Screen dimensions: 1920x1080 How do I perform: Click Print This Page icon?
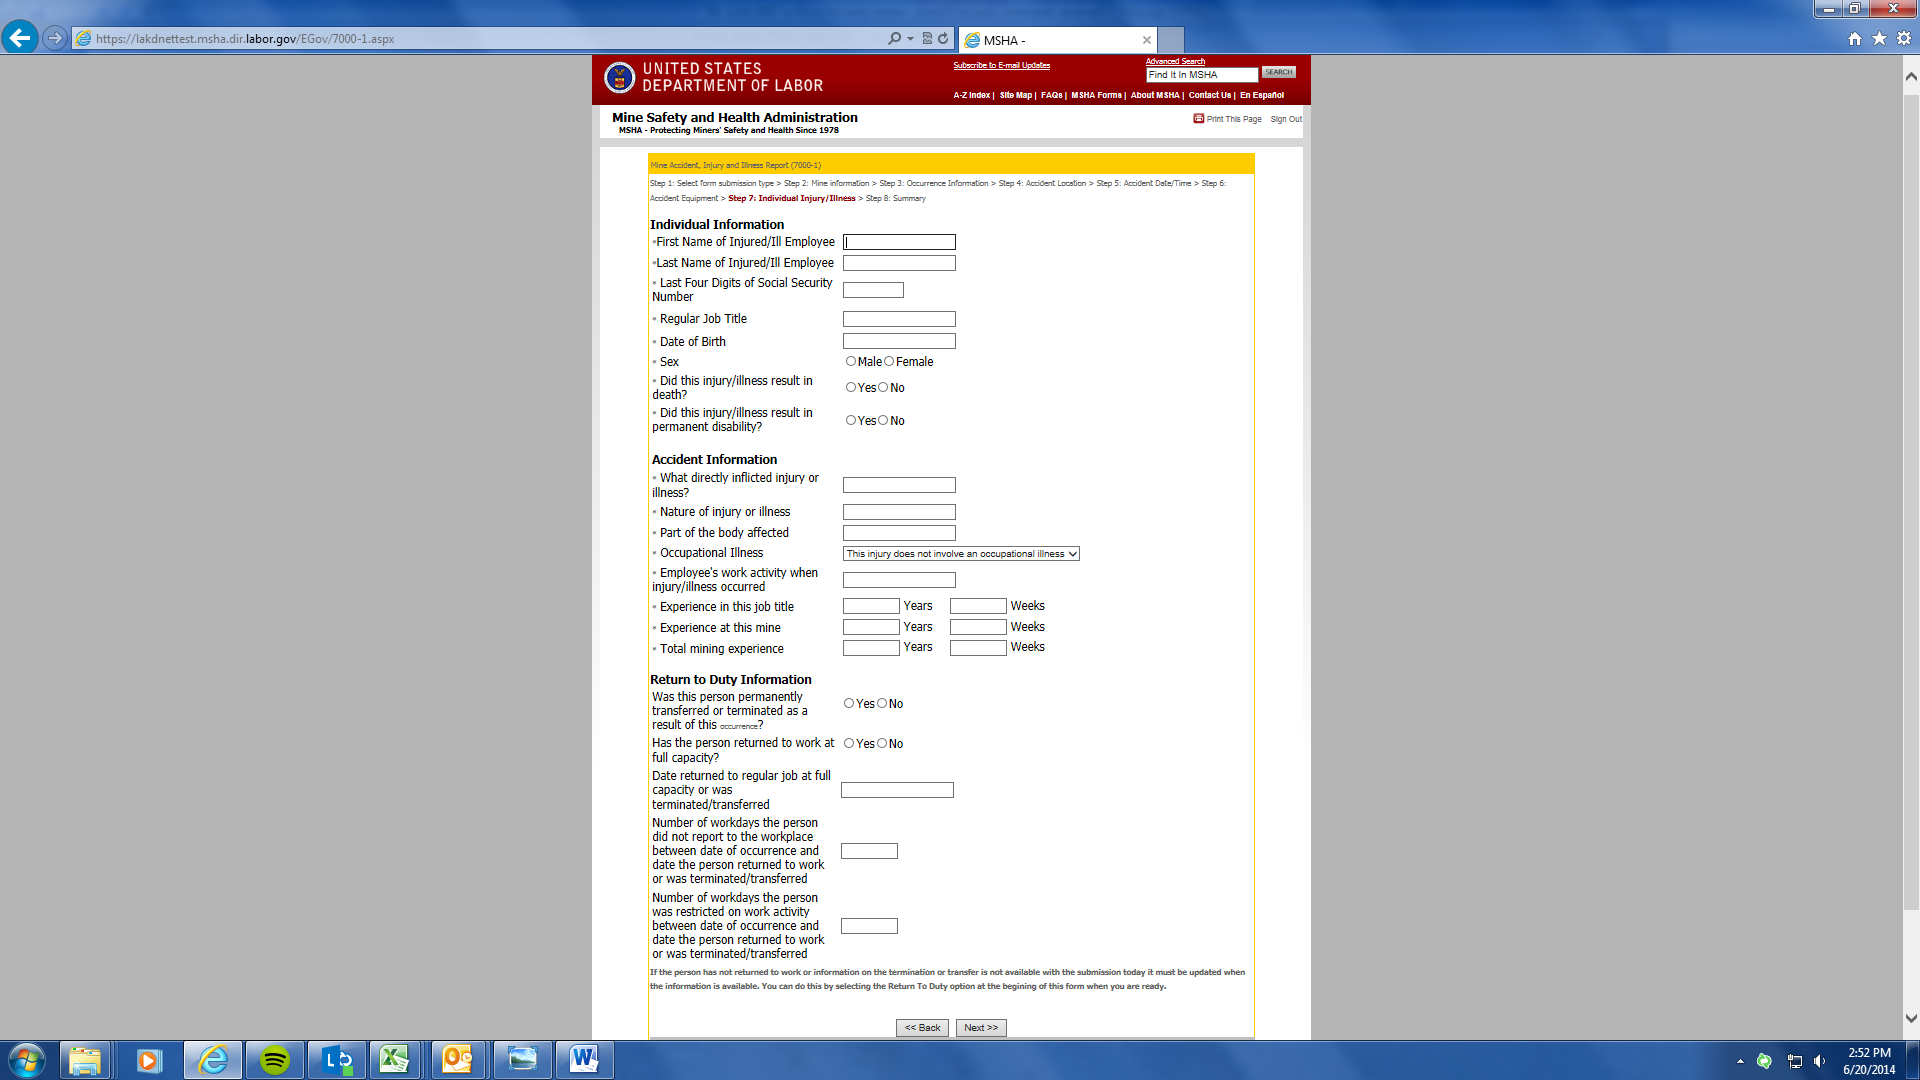[1198, 118]
